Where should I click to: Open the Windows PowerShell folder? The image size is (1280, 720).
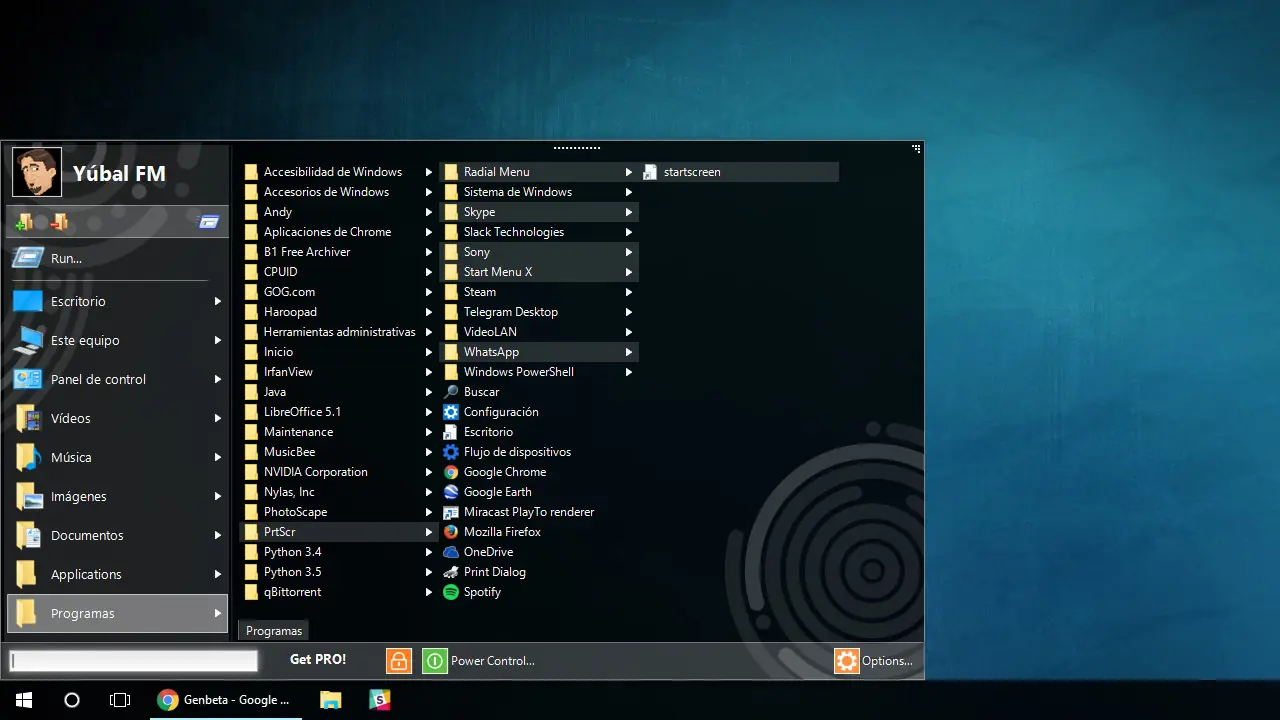(x=539, y=372)
